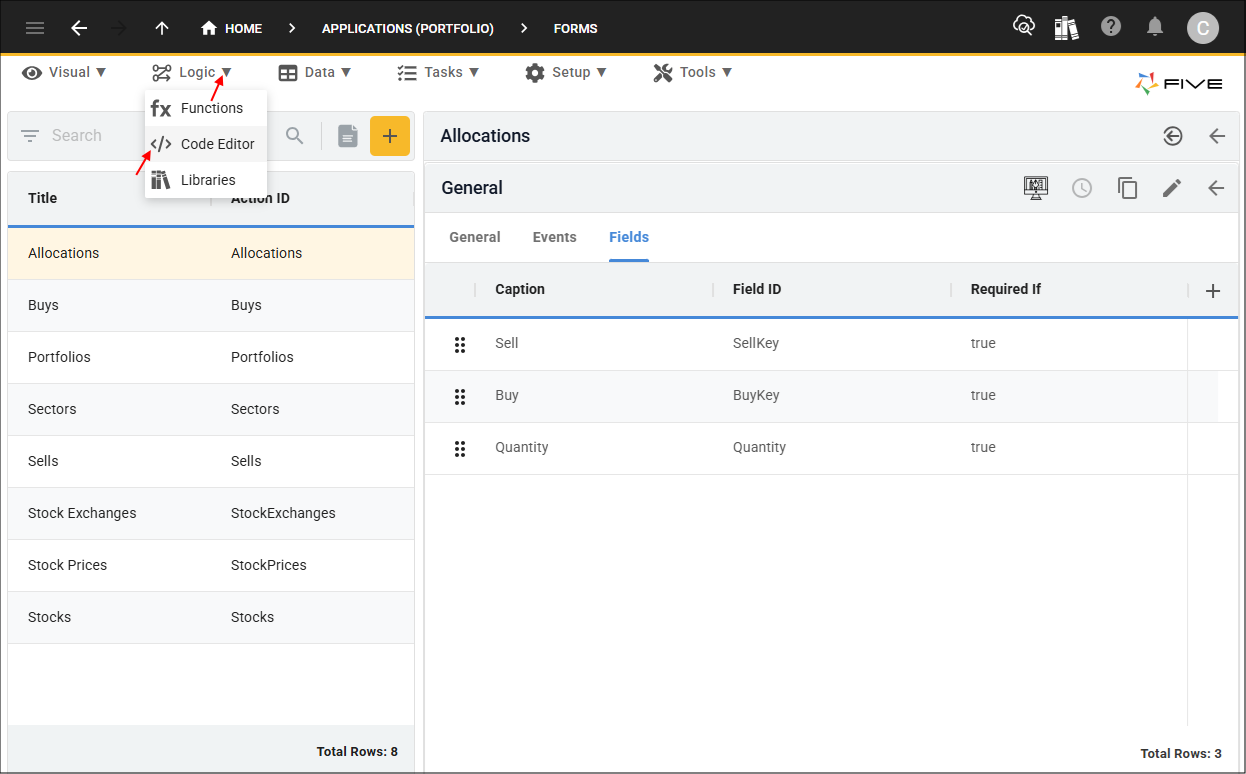1246x774 pixels.
Task: Open the form preview monitor icon
Action: coord(1036,188)
